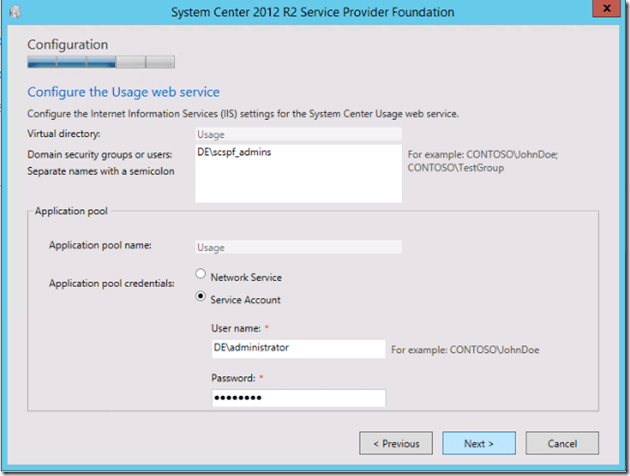Click the installer icon in the title bar
The width and height of the screenshot is (630, 476).
(15, 12)
